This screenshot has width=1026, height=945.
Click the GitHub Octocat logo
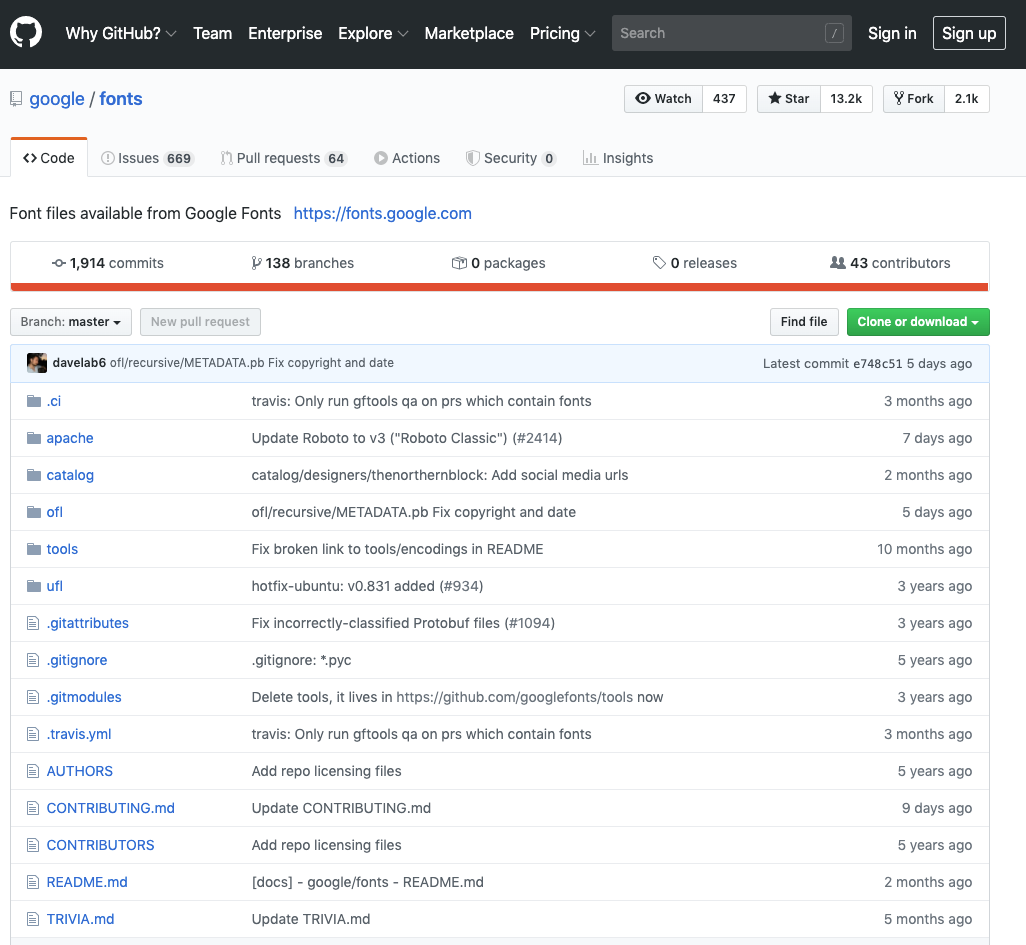pyautogui.click(x=26, y=33)
